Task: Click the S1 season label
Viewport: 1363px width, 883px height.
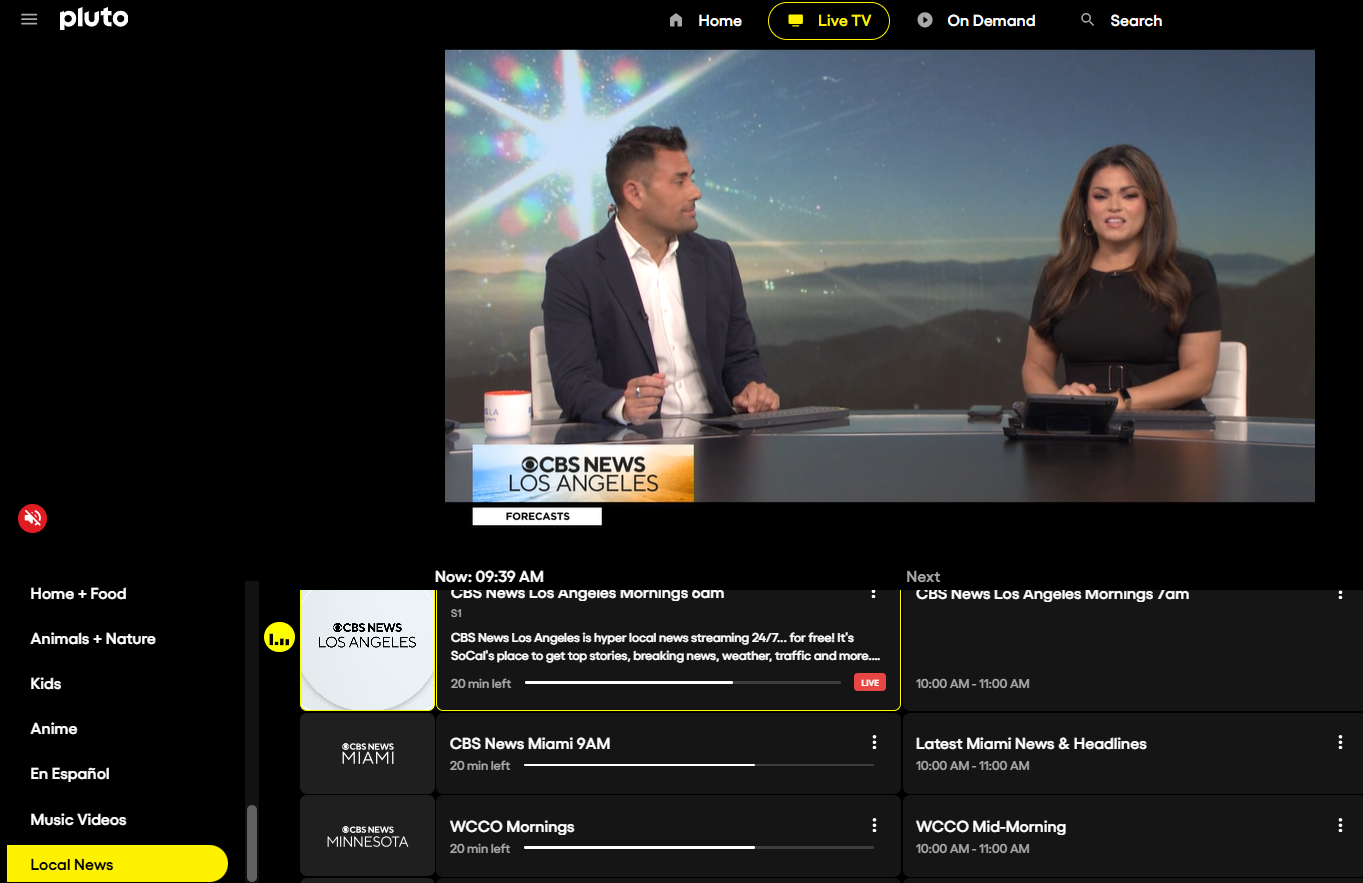Action: 456,613
